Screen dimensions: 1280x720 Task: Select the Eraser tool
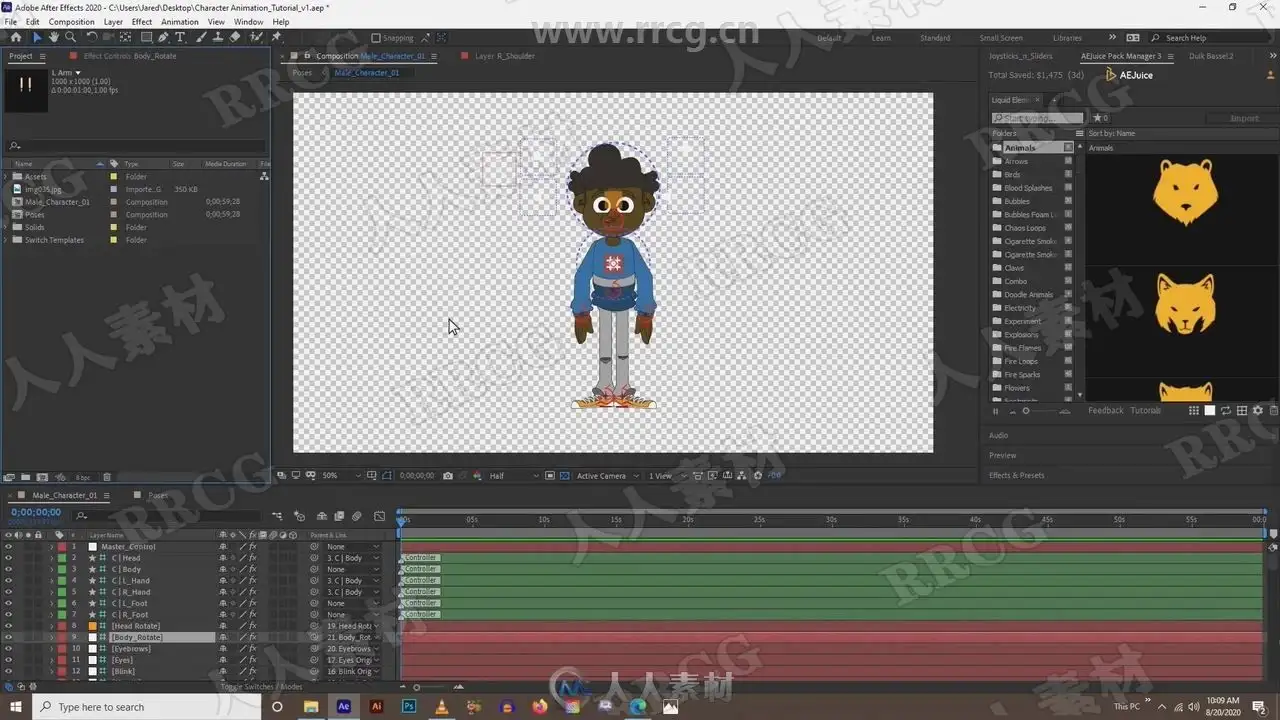[x=235, y=37]
